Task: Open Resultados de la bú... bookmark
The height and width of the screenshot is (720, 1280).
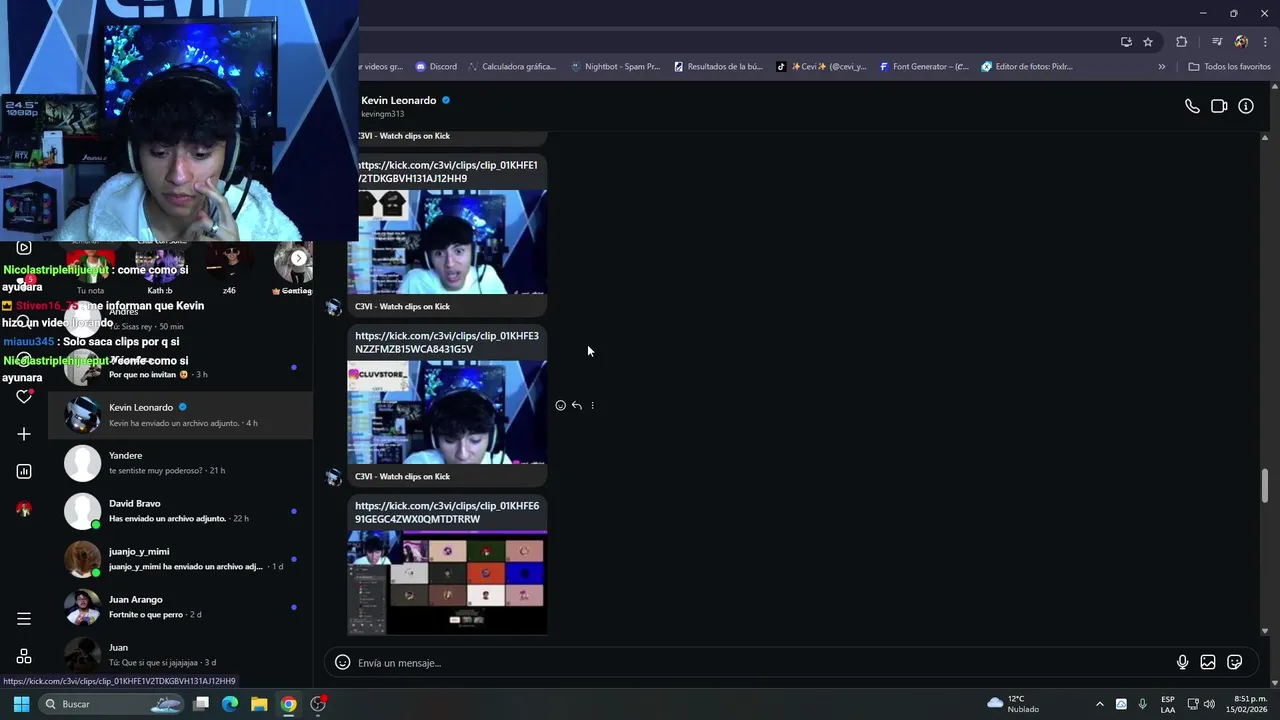Action: click(x=718, y=67)
